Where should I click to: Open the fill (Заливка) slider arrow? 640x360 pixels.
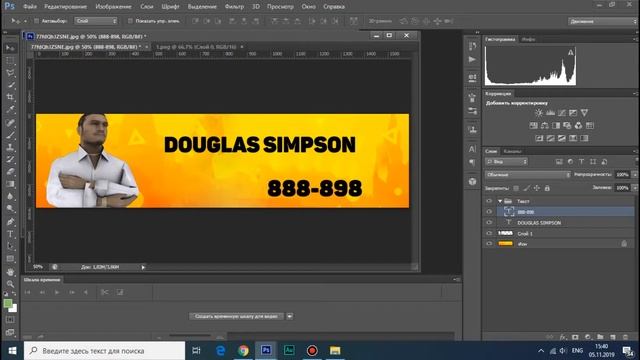(x=634, y=188)
